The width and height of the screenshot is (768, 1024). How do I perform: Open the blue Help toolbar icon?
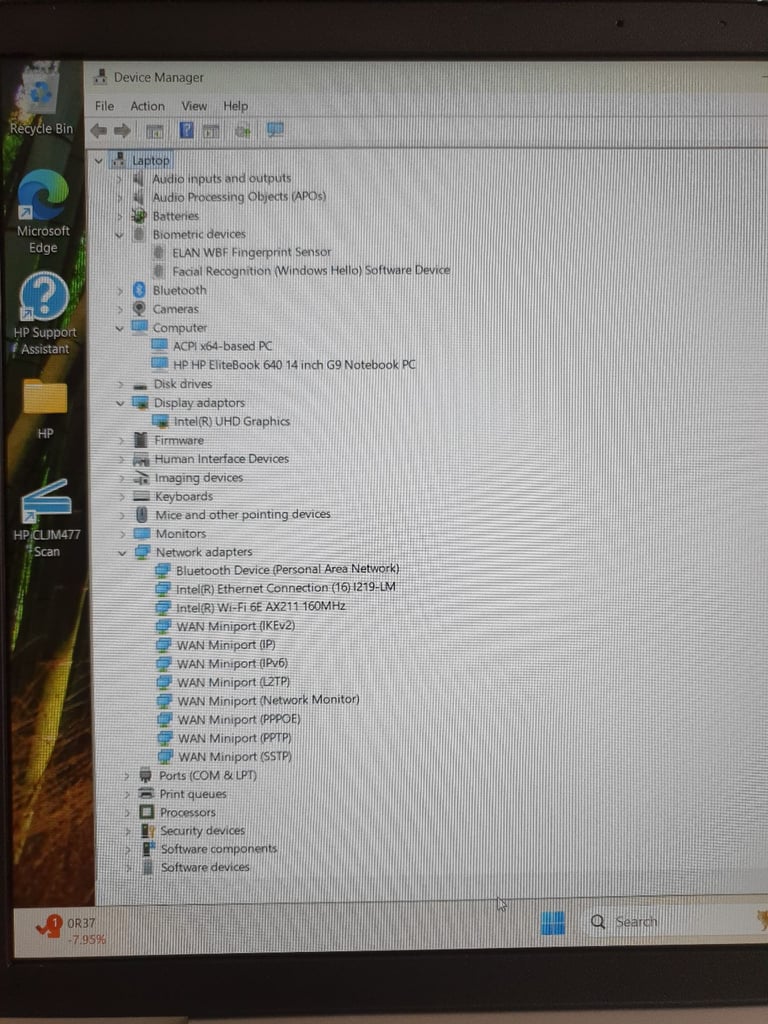(187, 130)
